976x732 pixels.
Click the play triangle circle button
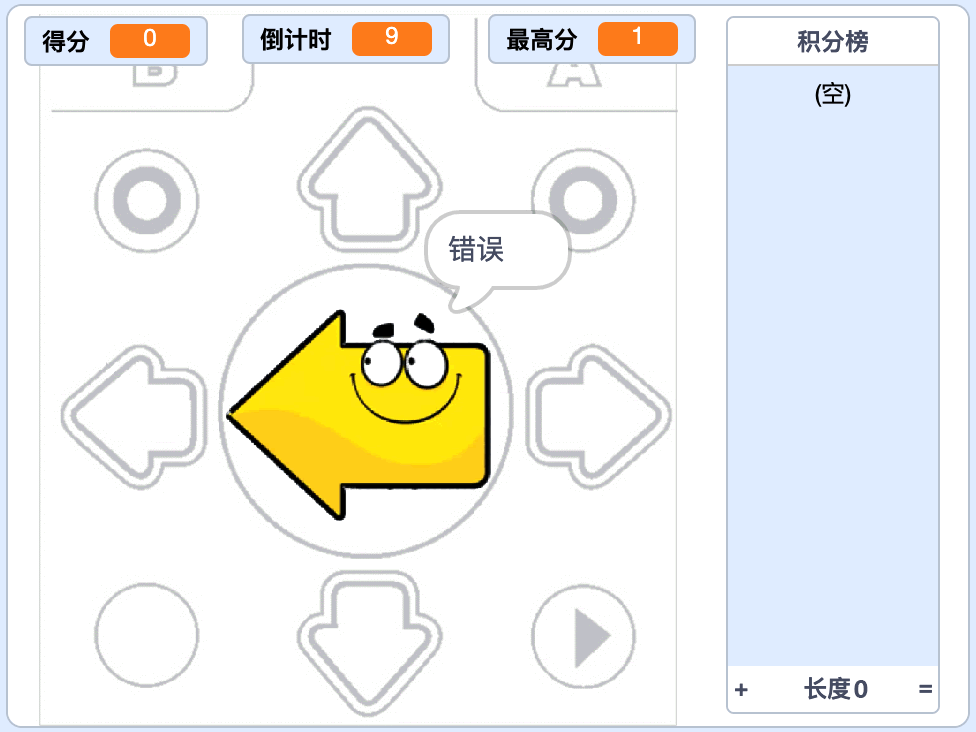tap(584, 637)
